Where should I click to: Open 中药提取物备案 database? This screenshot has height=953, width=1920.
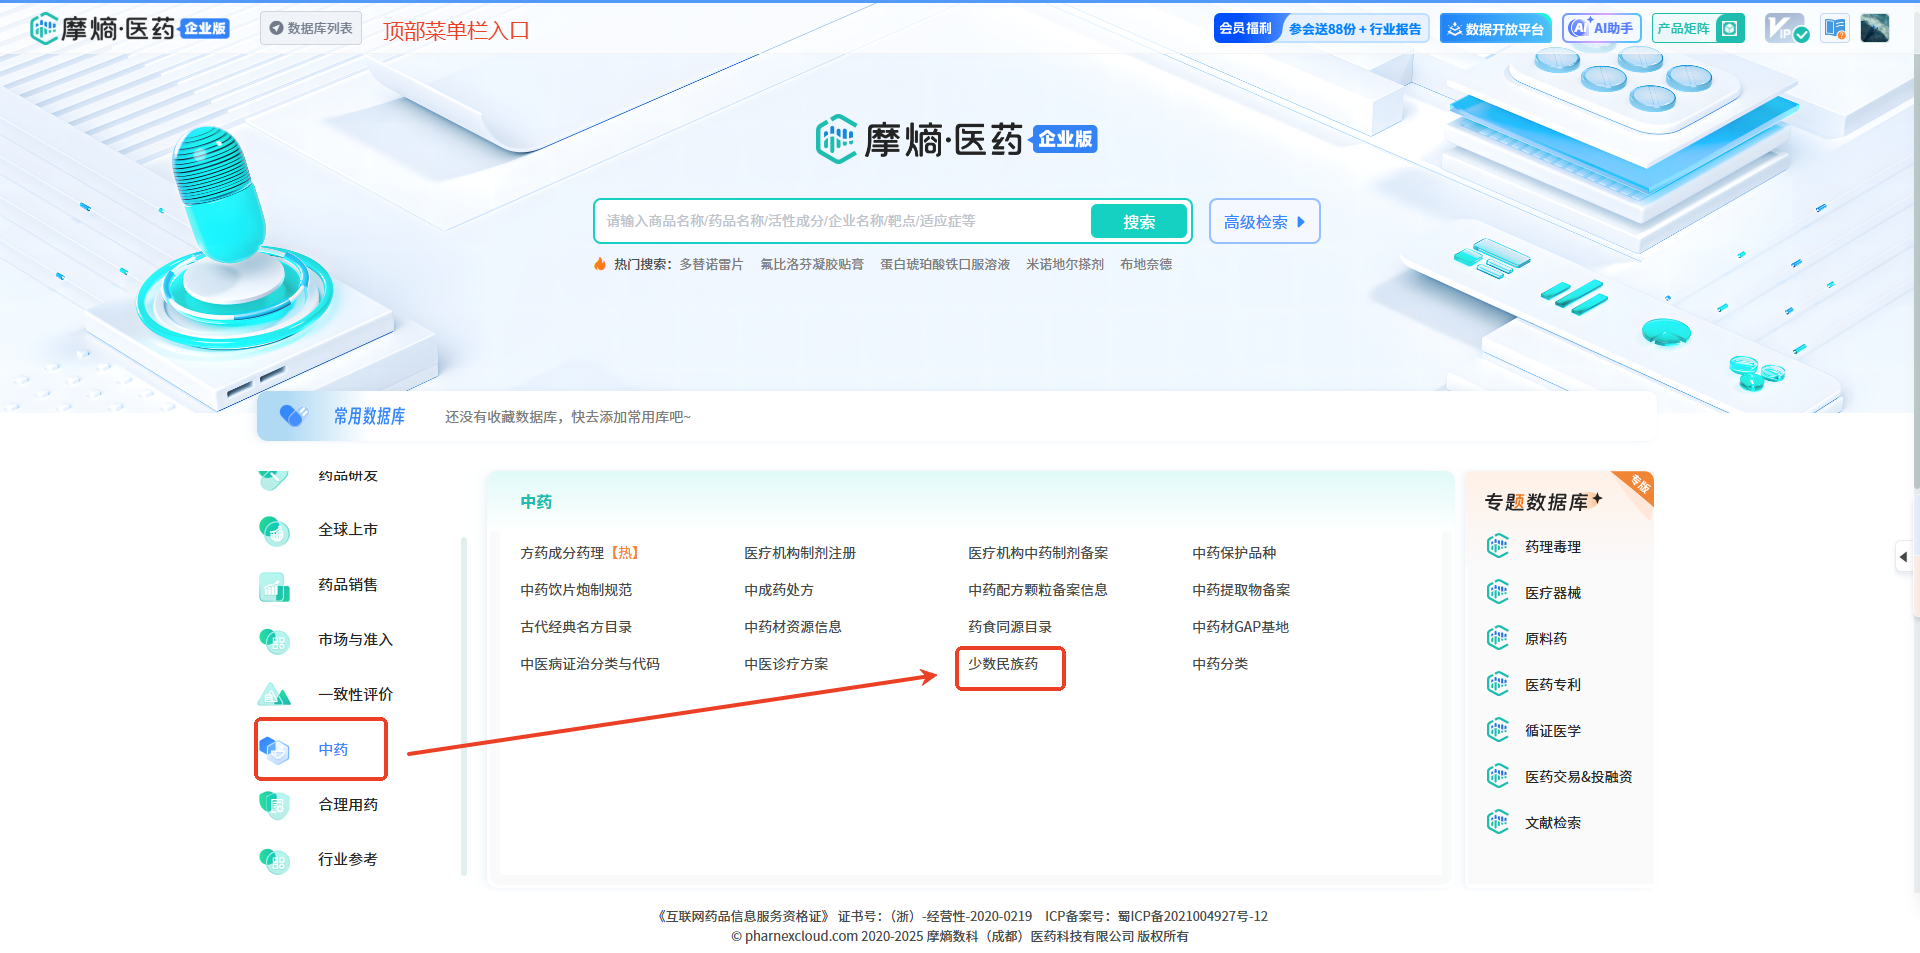(x=1241, y=590)
